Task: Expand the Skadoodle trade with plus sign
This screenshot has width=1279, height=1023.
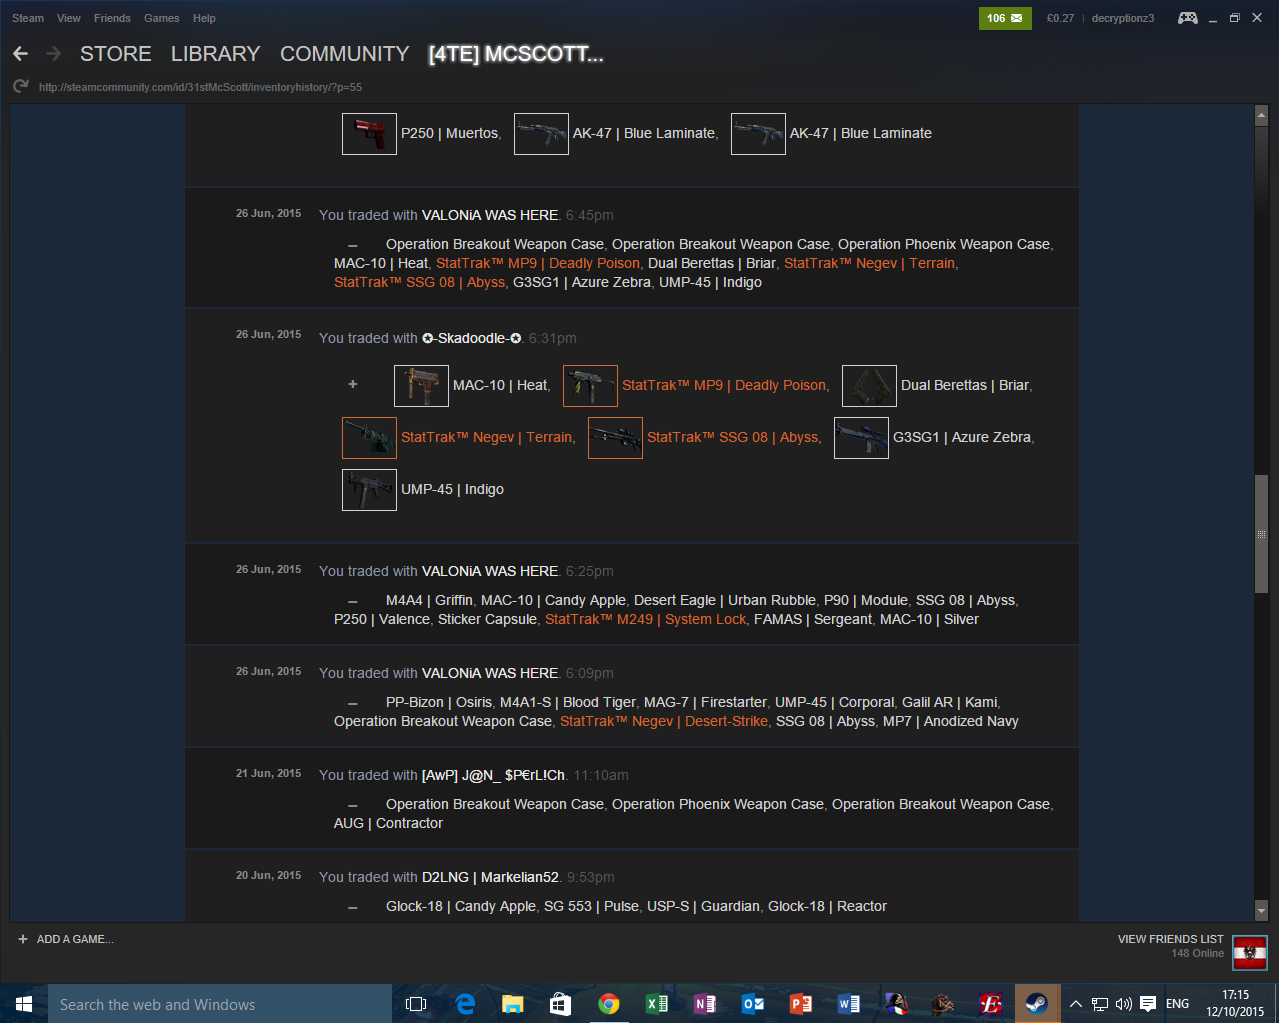Action: pos(352,384)
